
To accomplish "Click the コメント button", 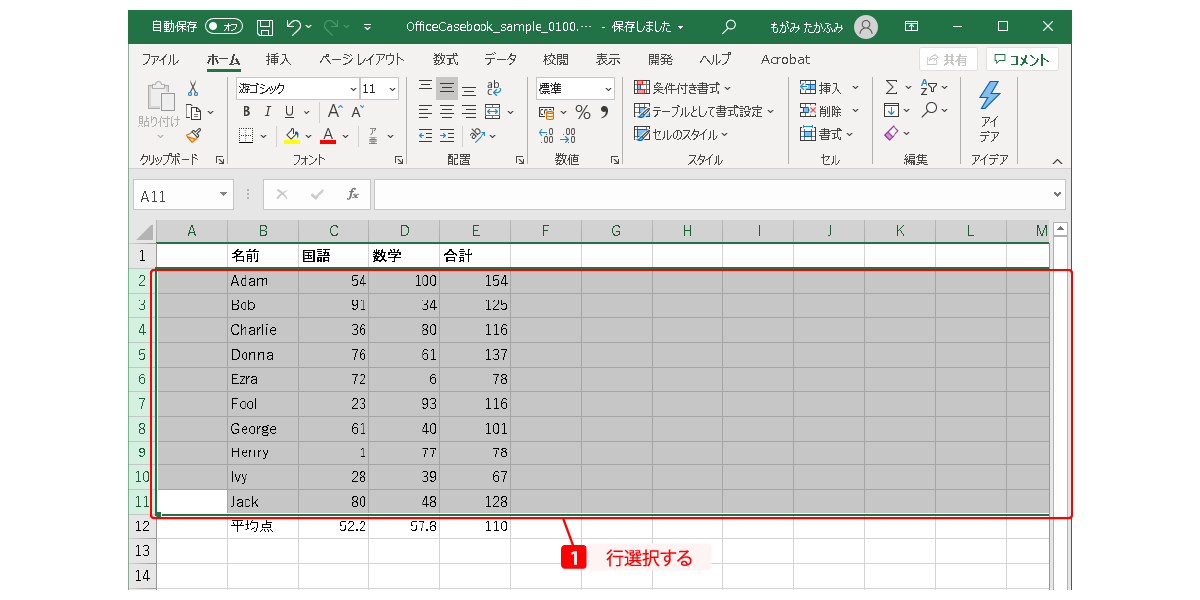I will pyautogui.click(x=1022, y=60).
